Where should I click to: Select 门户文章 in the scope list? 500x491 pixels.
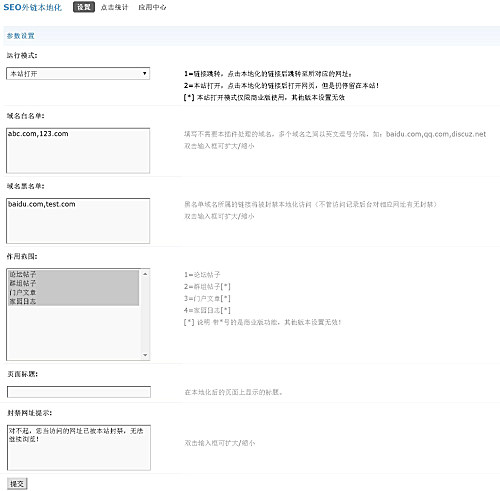coord(73,292)
